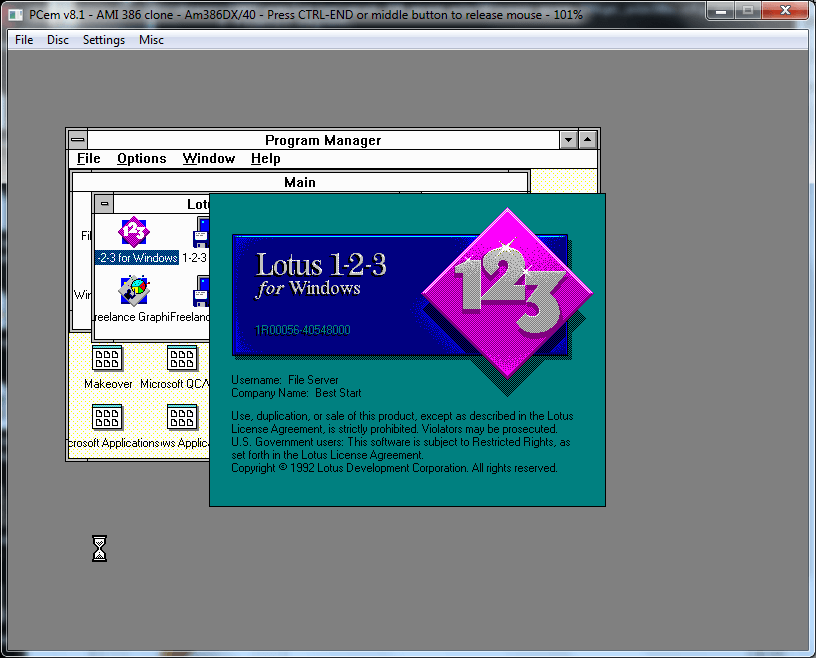Open Program Manager Window menu
The image size is (816, 658).
pyautogui.click(x=209, y=158)
